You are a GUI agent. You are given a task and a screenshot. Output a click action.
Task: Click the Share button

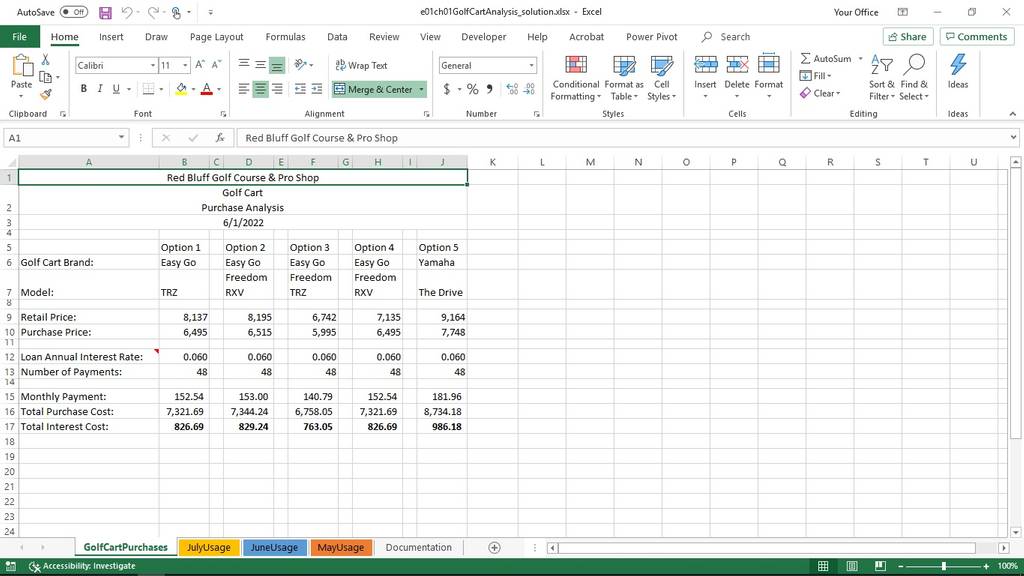[x=908, y=37]
